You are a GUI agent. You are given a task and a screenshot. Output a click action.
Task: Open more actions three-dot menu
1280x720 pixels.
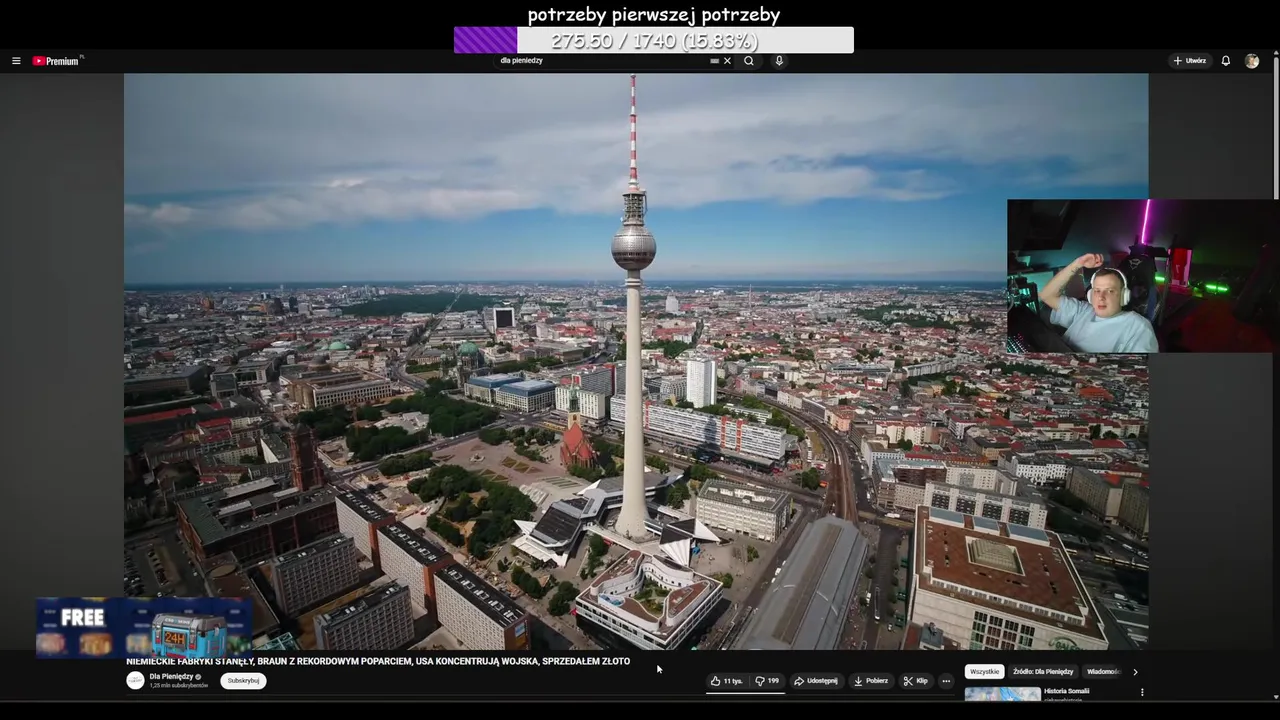click(x=946, y=681)
